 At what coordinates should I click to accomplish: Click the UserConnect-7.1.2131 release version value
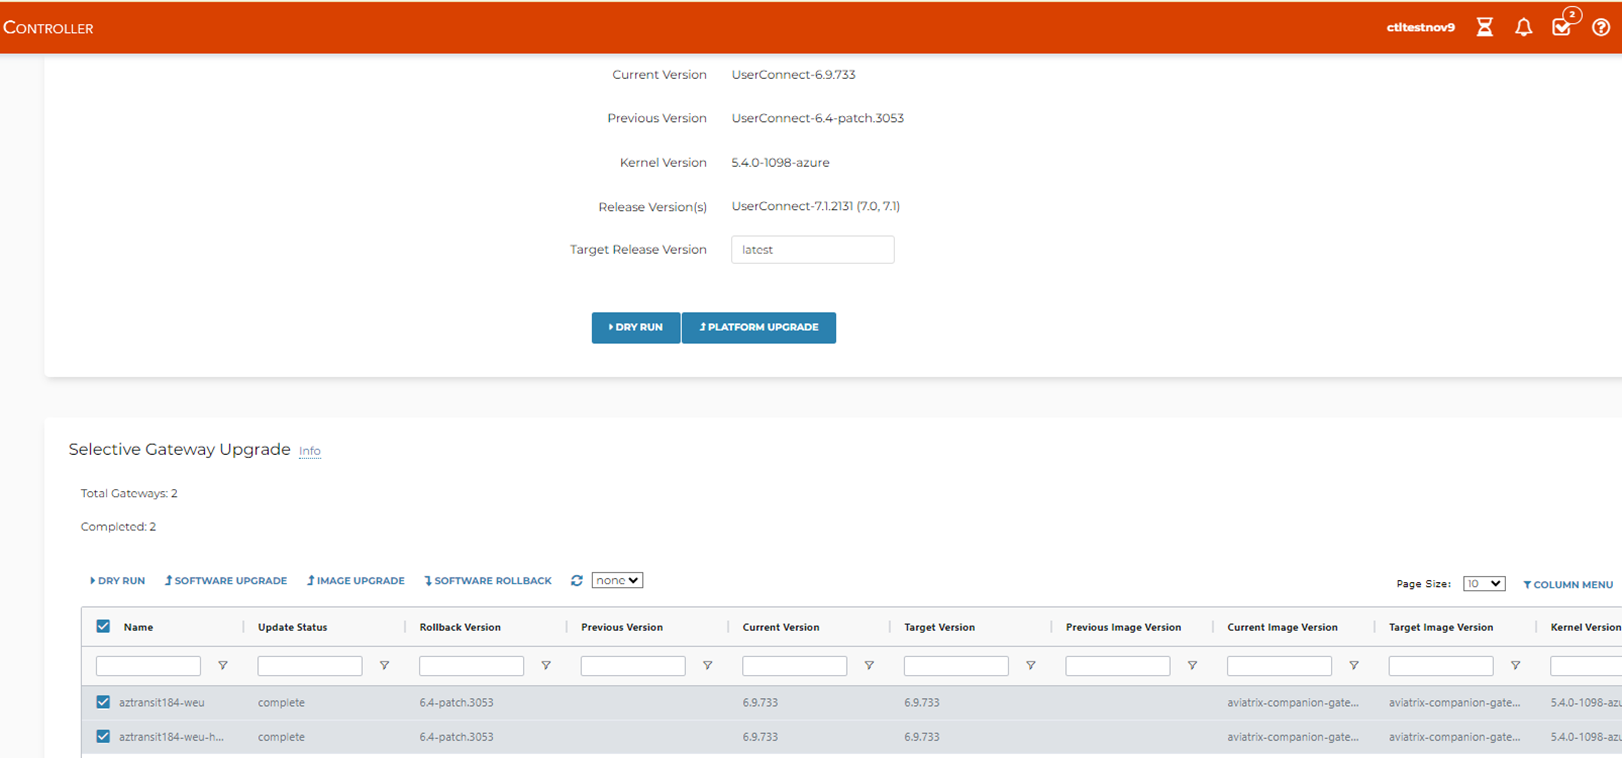(815, 207)
